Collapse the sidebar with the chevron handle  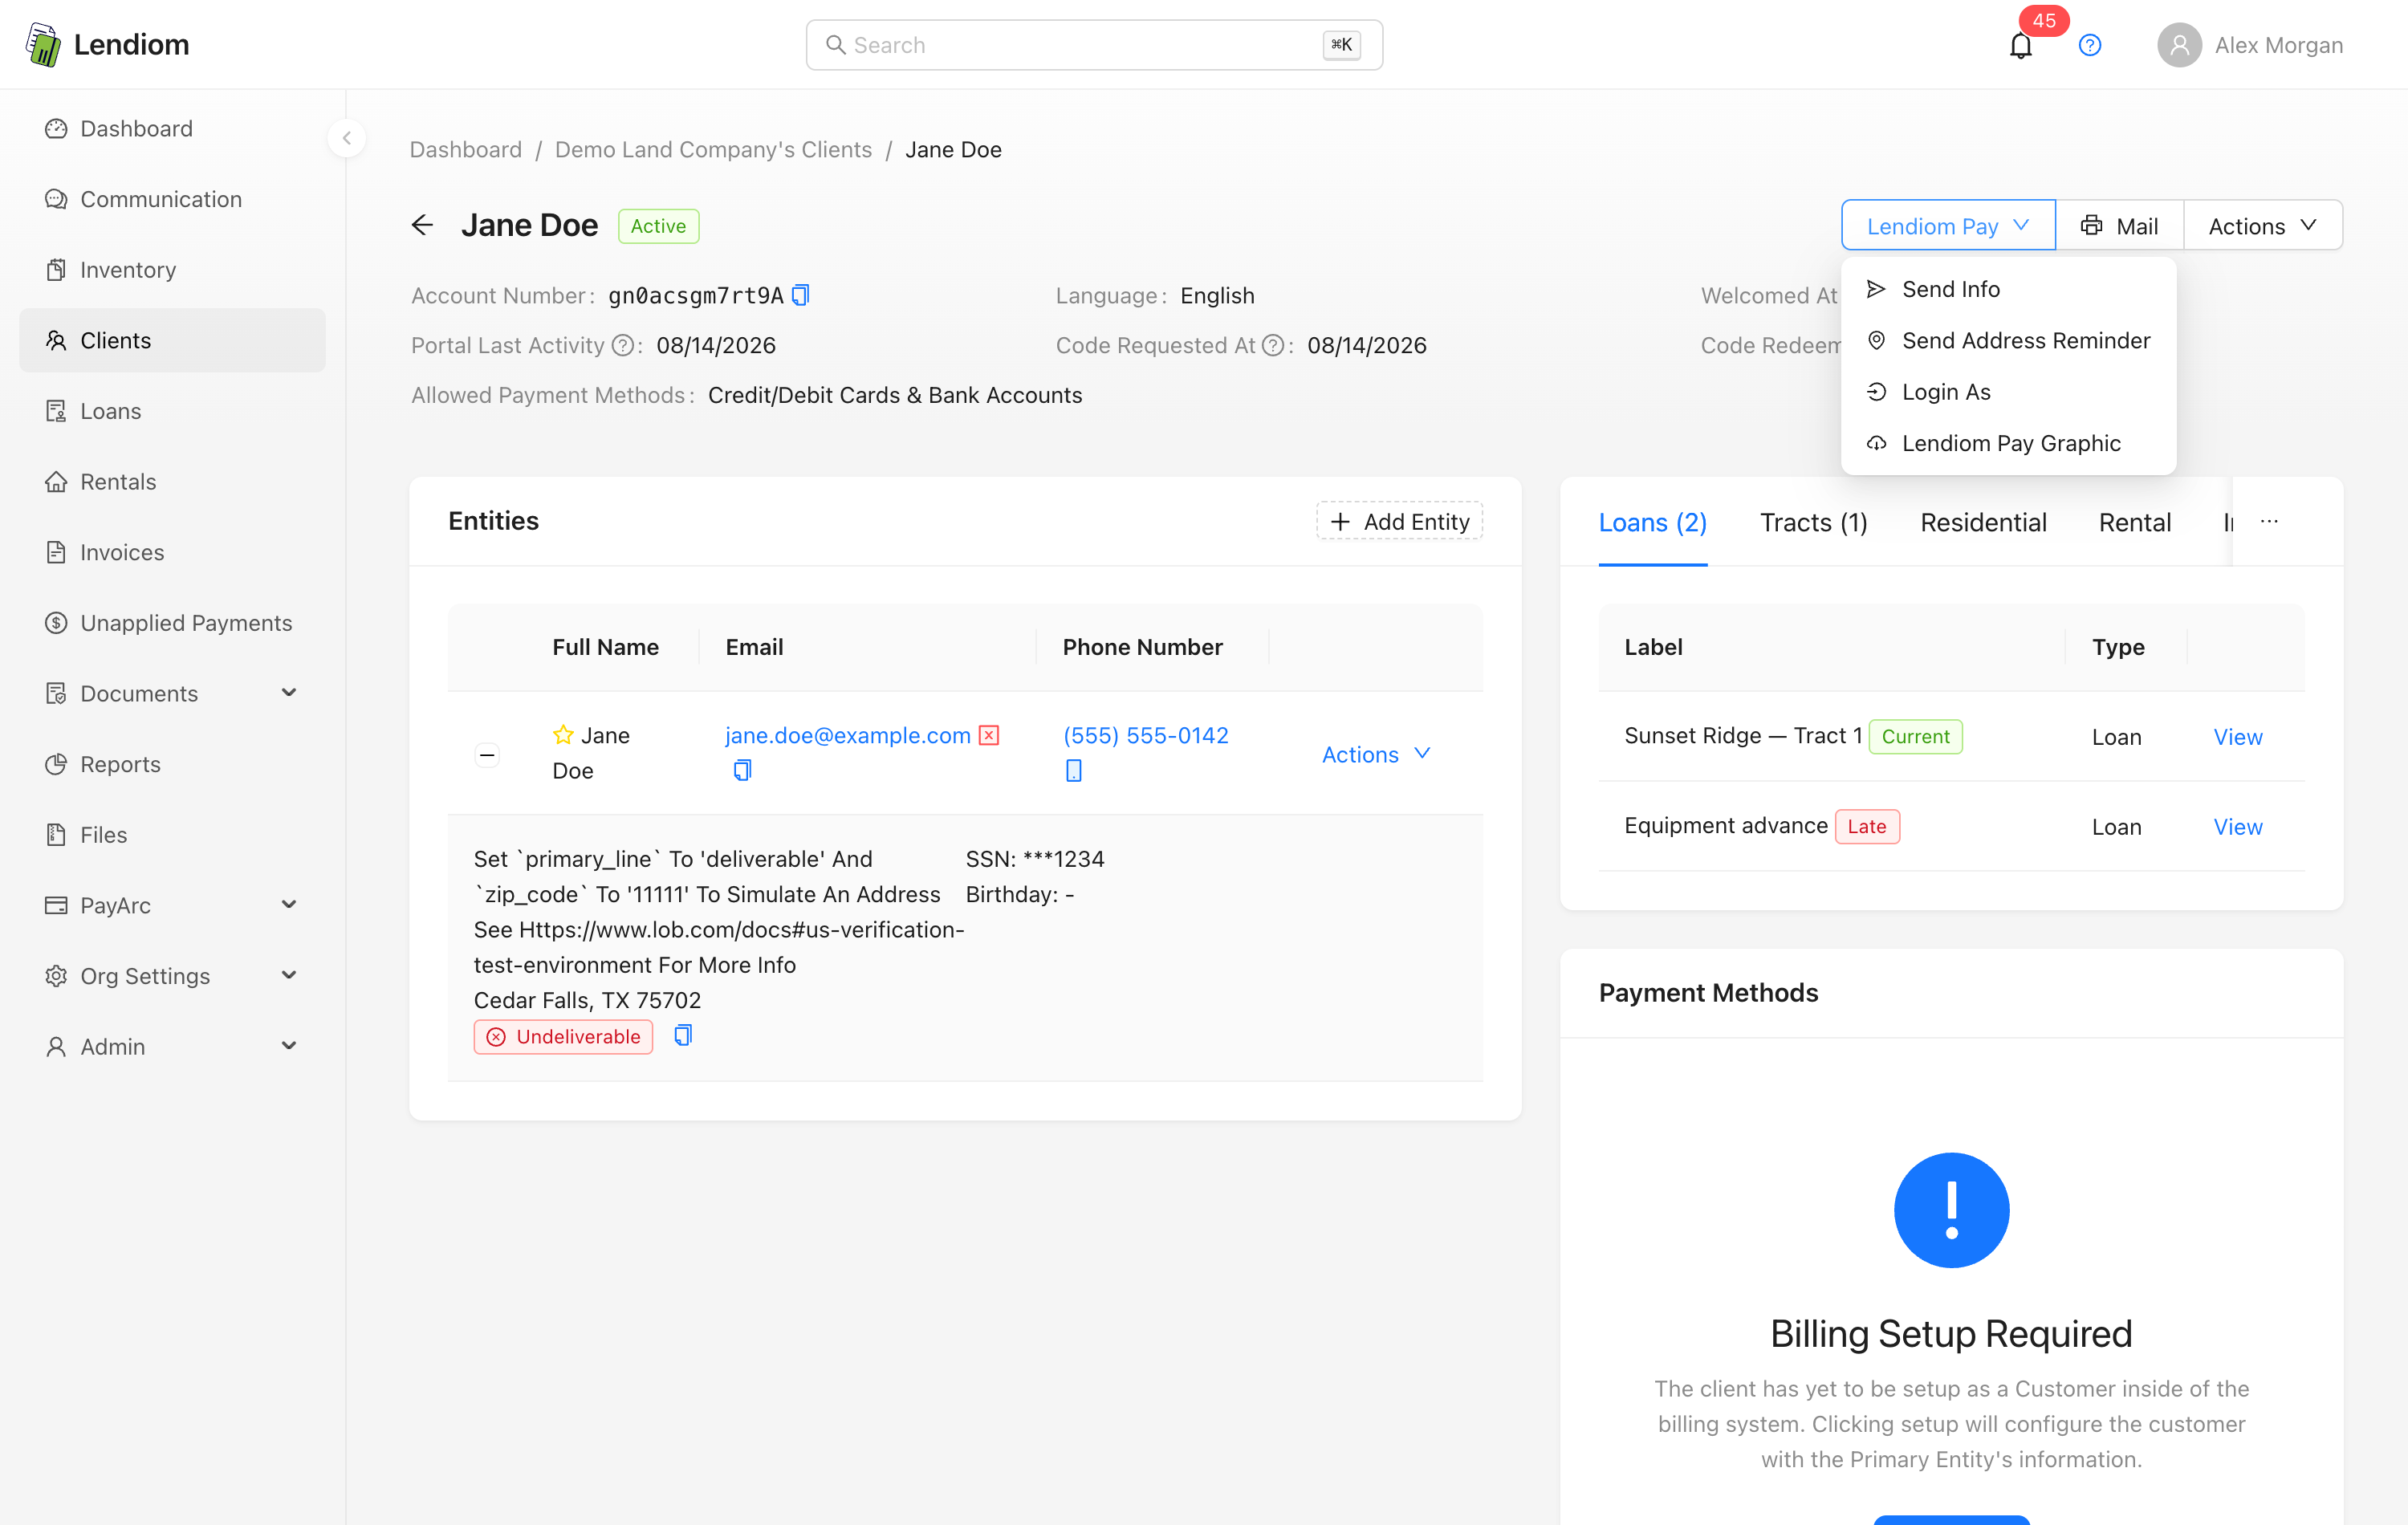347,138
